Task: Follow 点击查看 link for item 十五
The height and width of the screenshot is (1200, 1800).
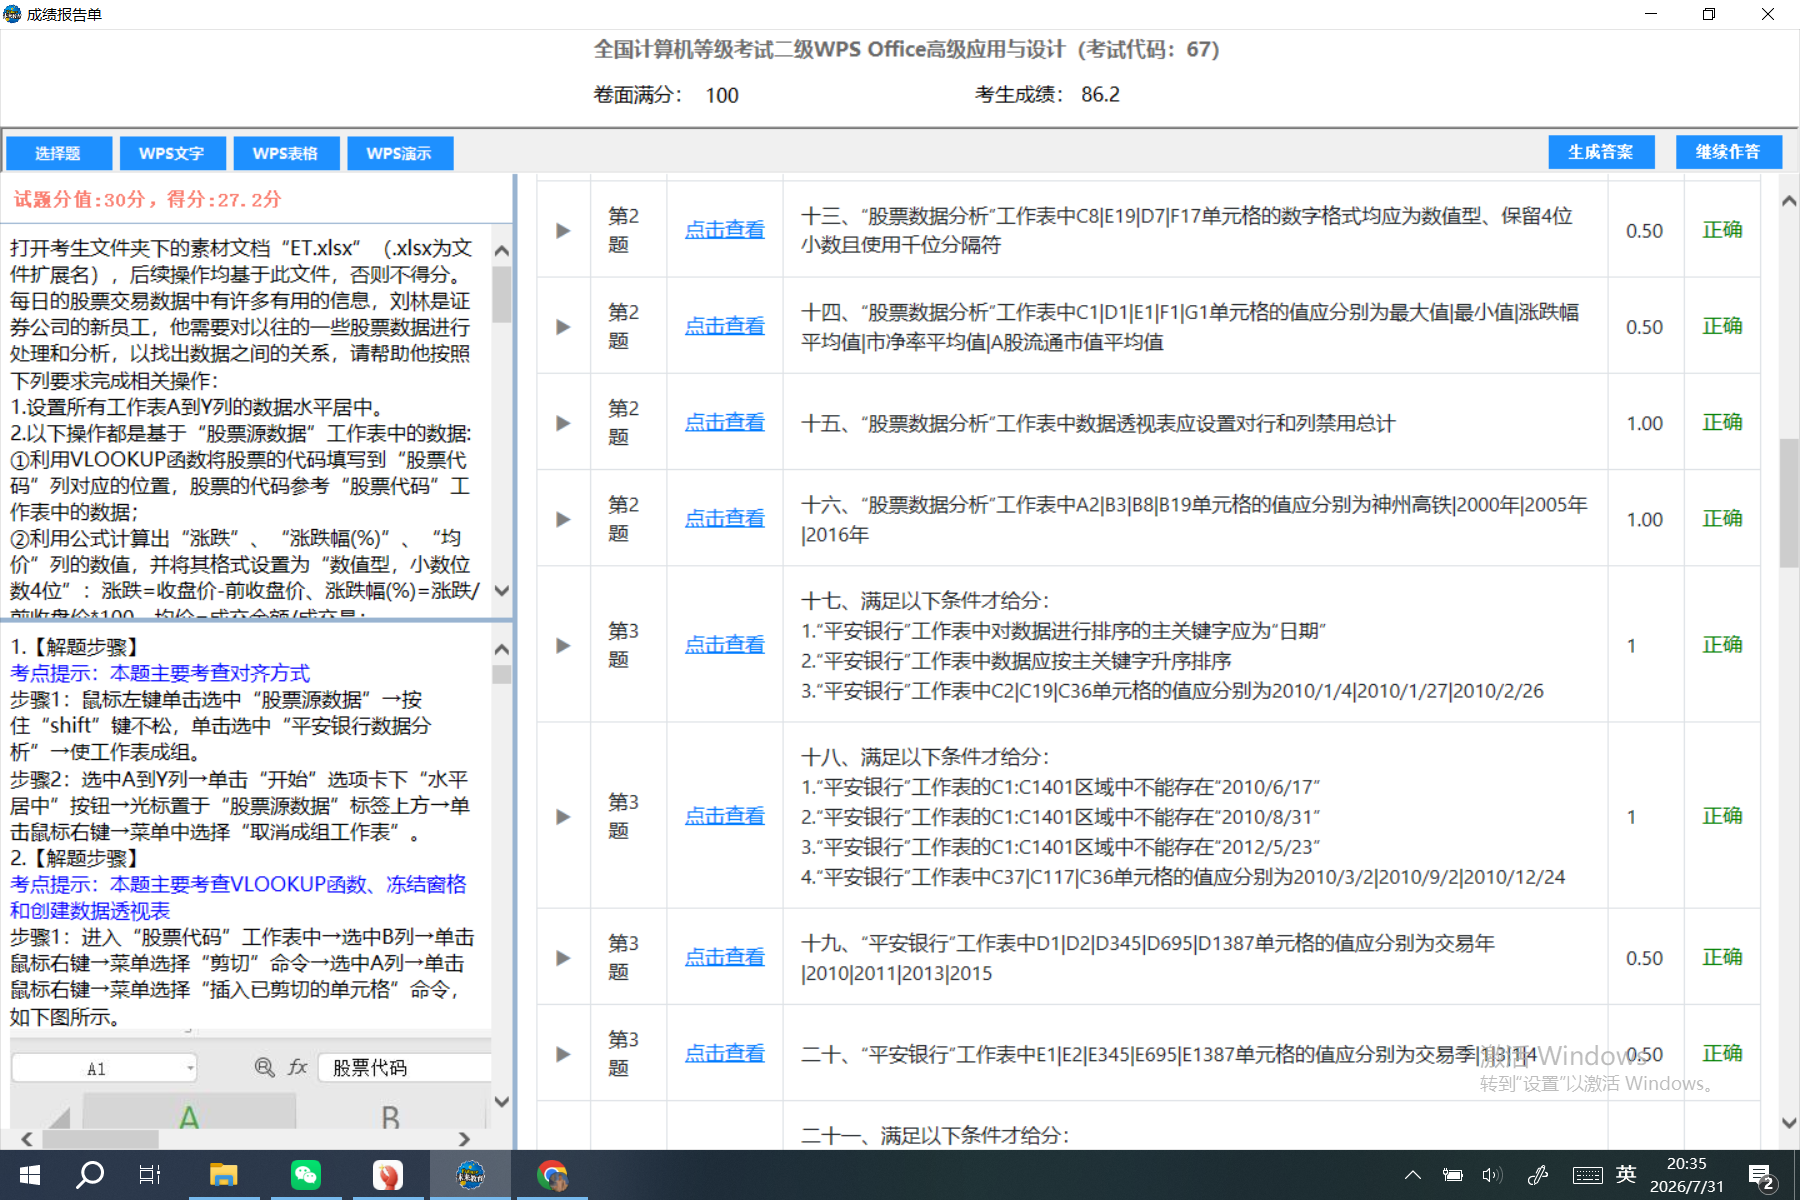Action: coord(725,423)
